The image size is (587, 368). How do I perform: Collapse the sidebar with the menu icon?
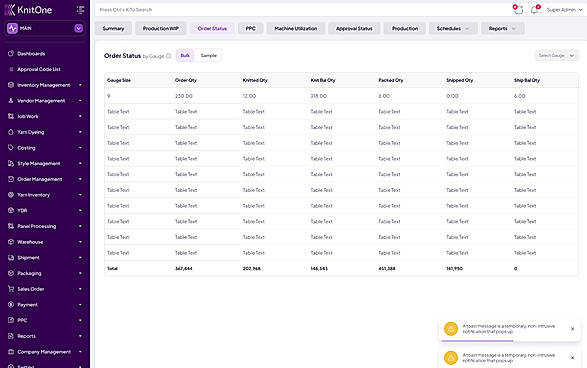tap(80, 10)
